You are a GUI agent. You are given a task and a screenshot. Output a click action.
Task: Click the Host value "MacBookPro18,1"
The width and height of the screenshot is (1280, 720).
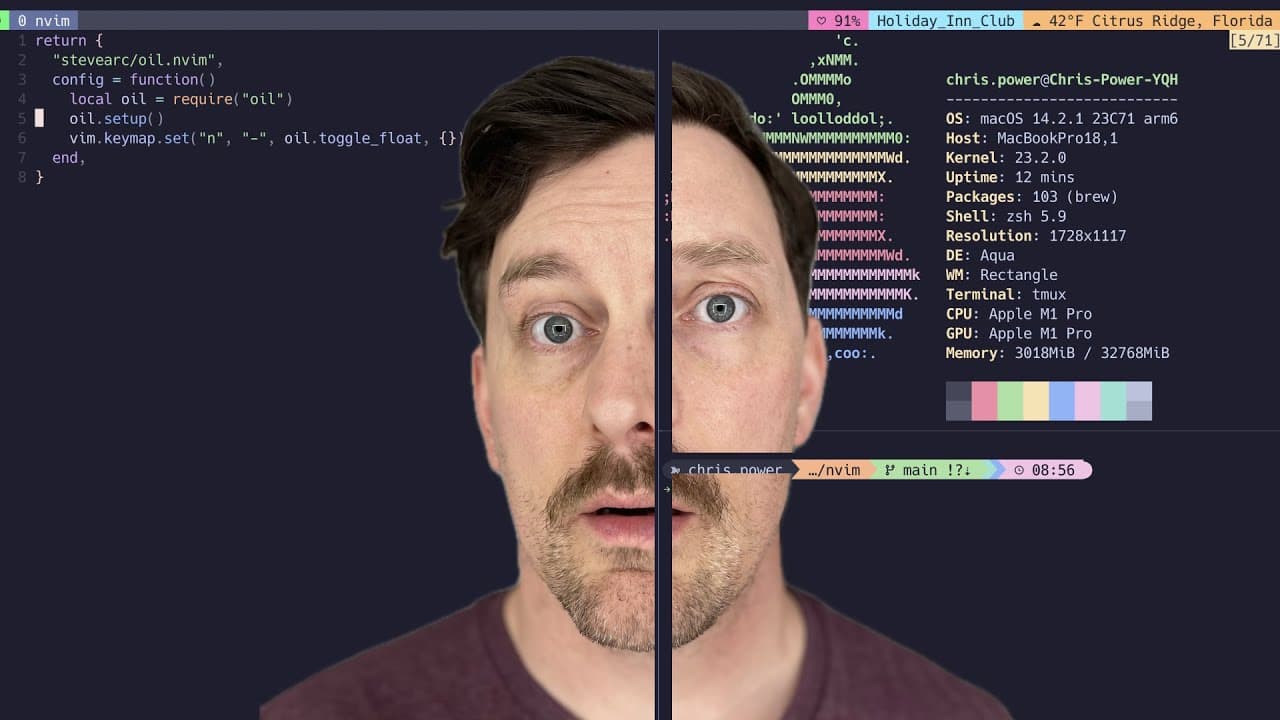tap(1058, 138)
